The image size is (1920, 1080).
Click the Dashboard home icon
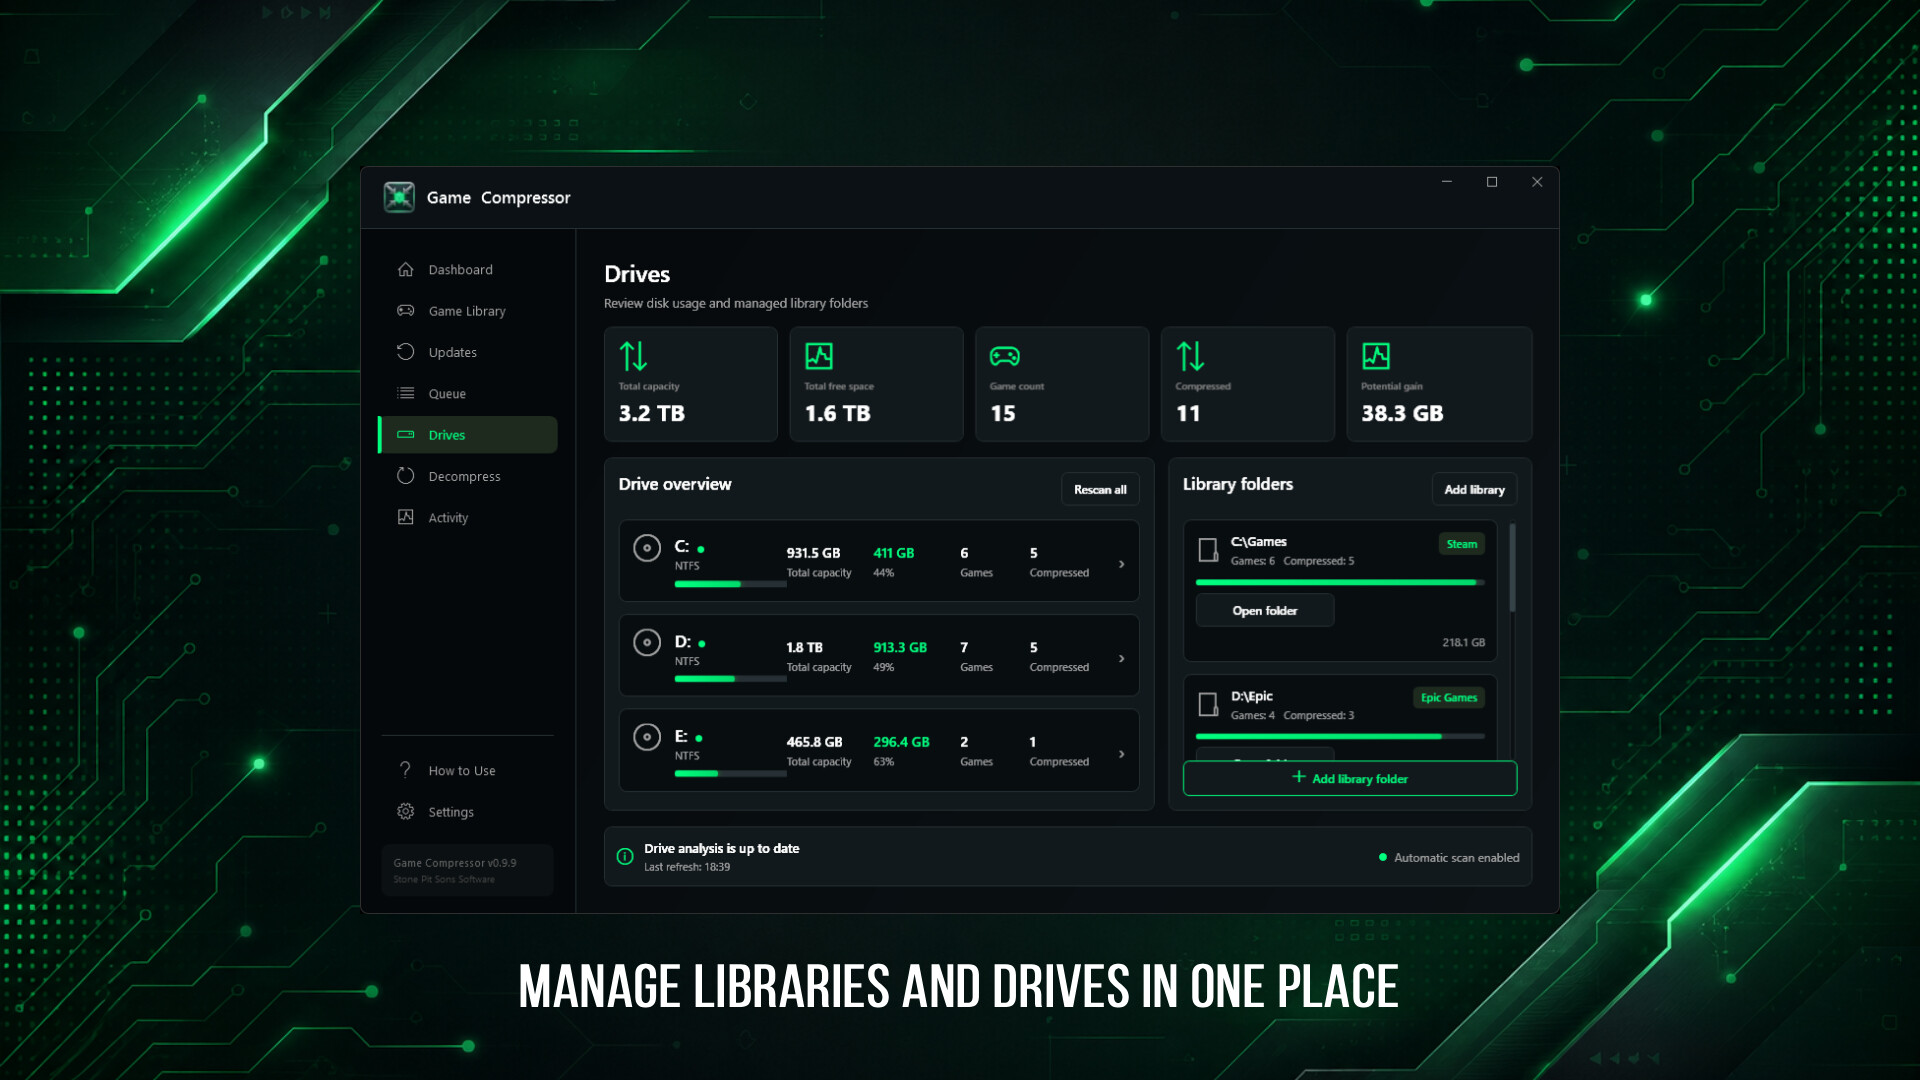[405, 269]
